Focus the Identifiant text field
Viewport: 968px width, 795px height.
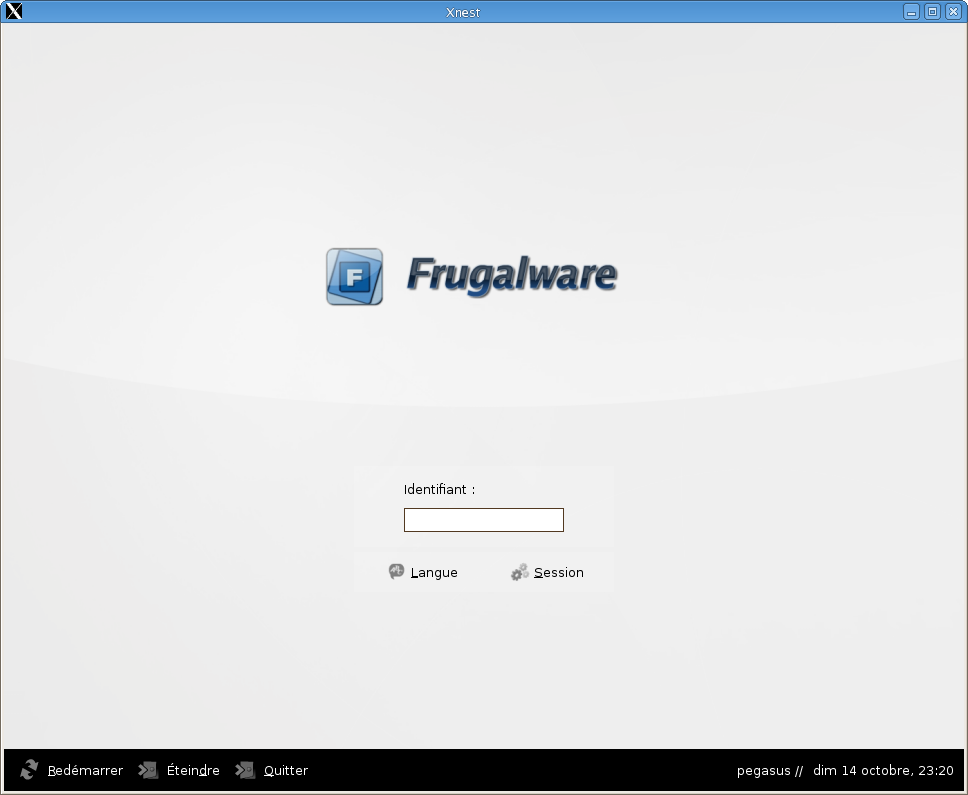click(483, 520)
